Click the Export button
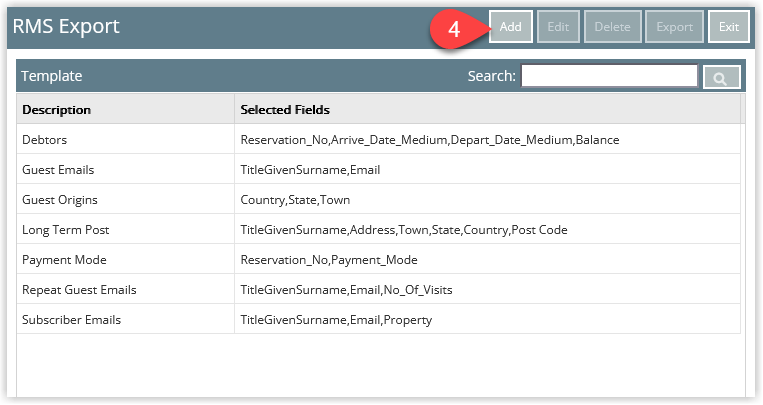The height and width of the screenshot is (405, 763). tap(674, 27)
